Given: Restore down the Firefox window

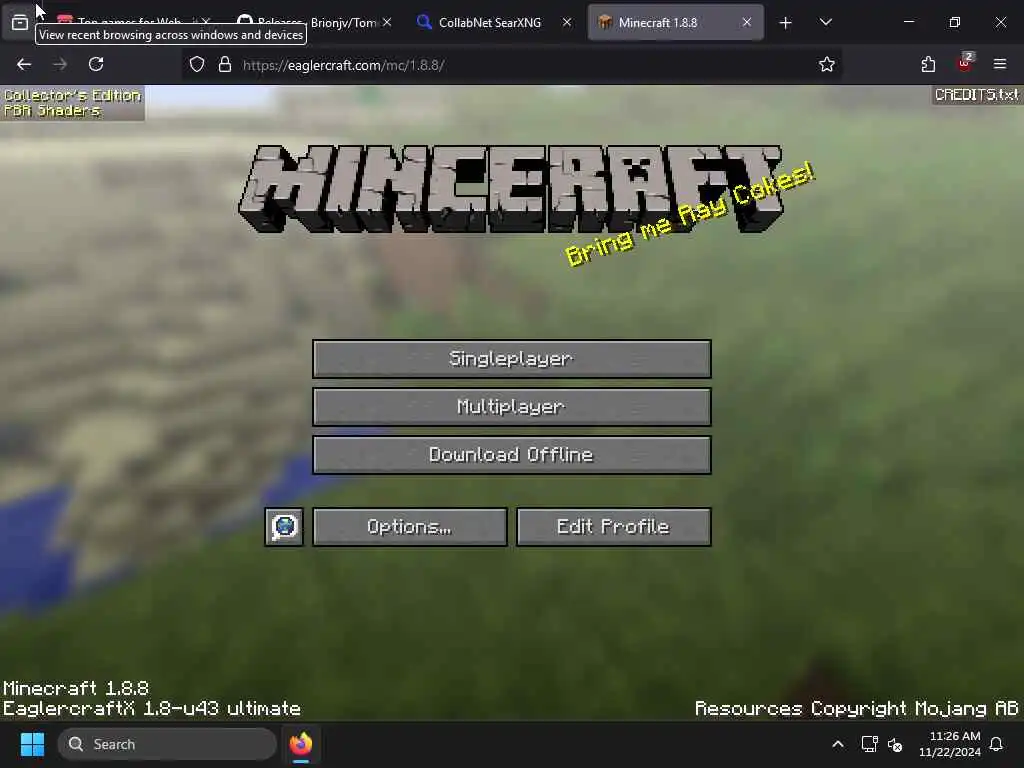Looking at the screenshot, I should click(955, 22).
